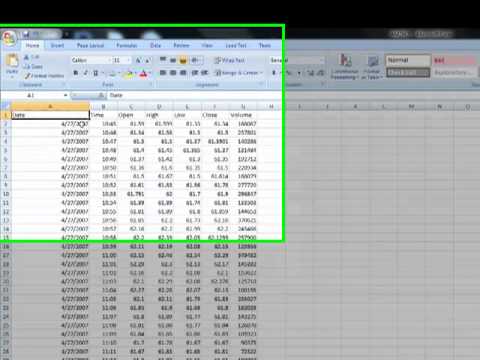Open the font size 11 dropdown
Image resolution: width=480 pixels, height=360 pixels.
click(129, 60)
